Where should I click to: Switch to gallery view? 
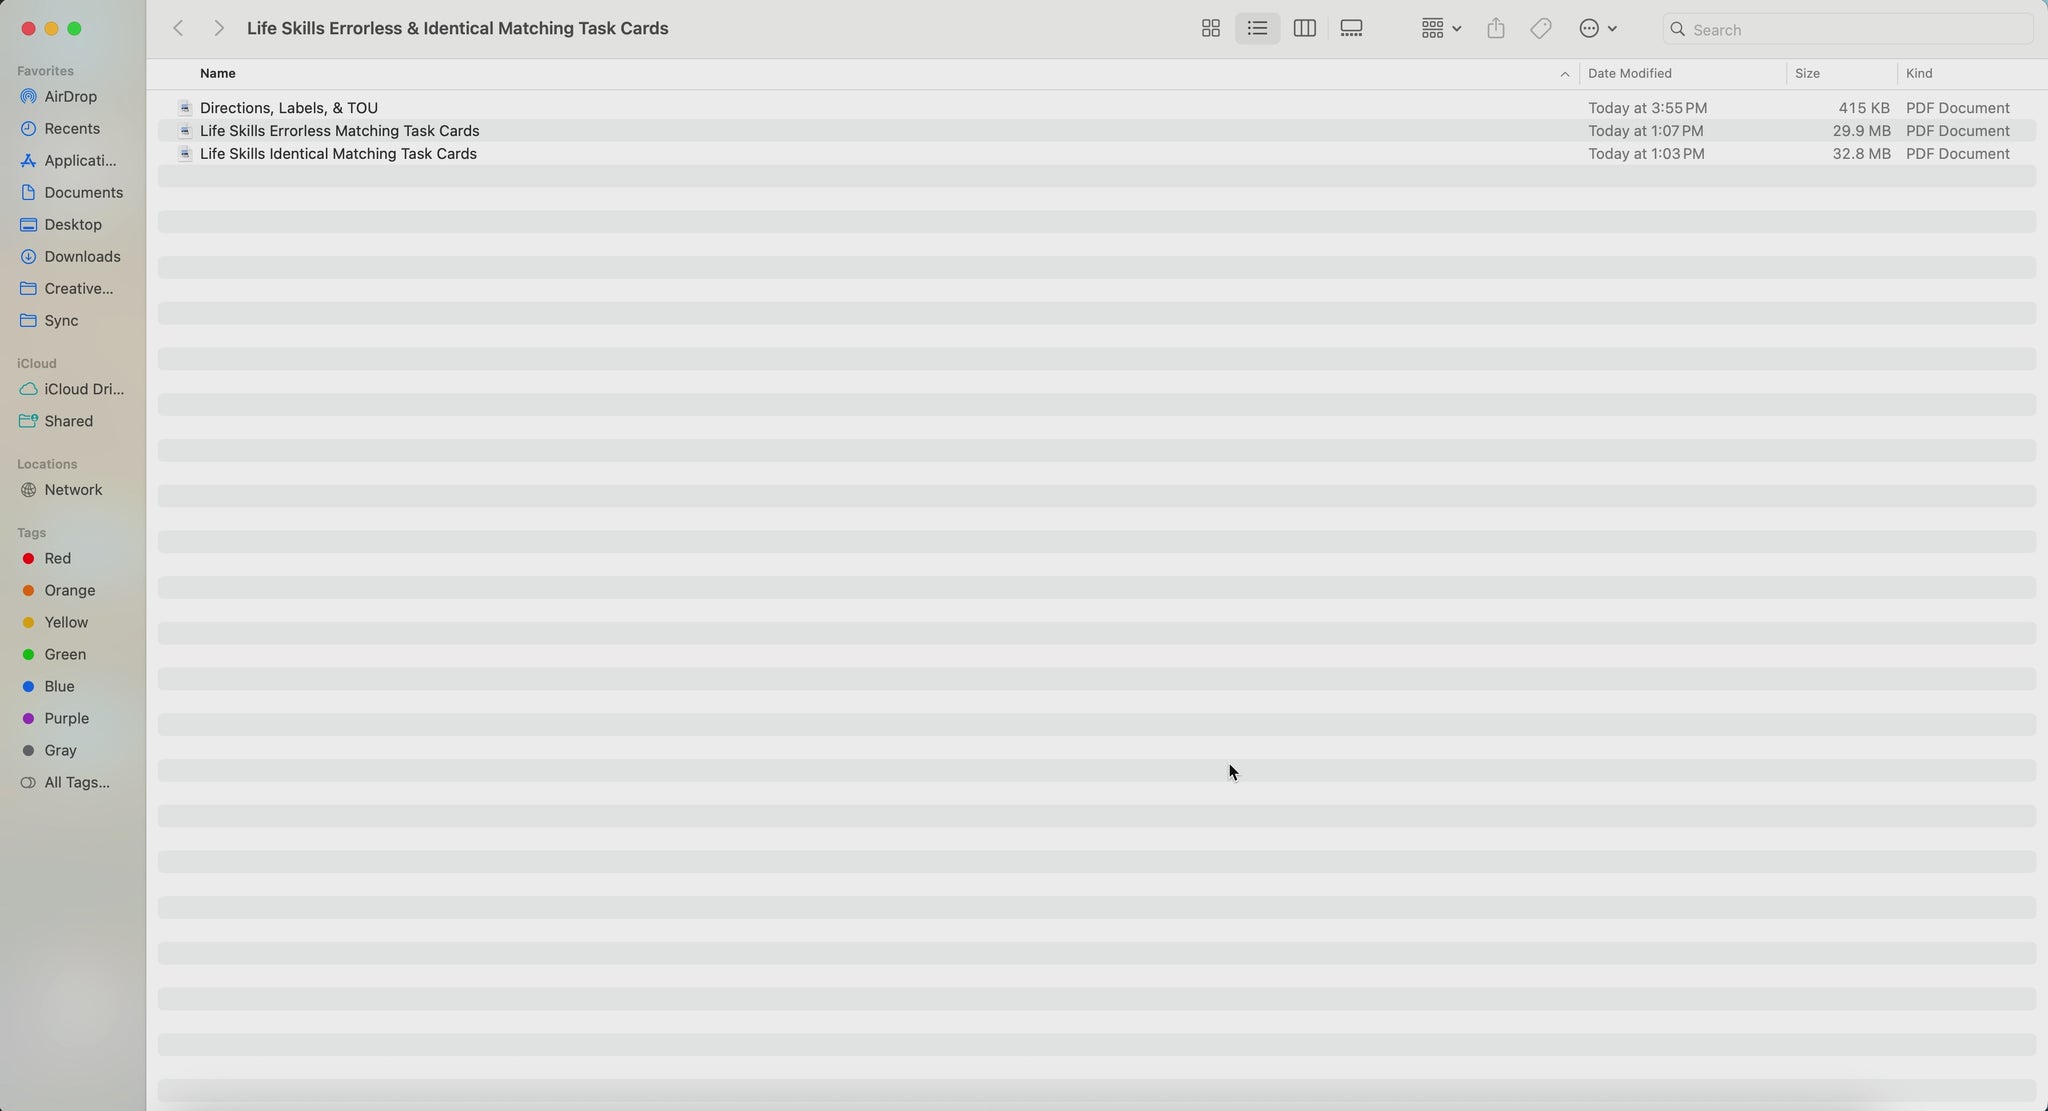coord(1351,29)
